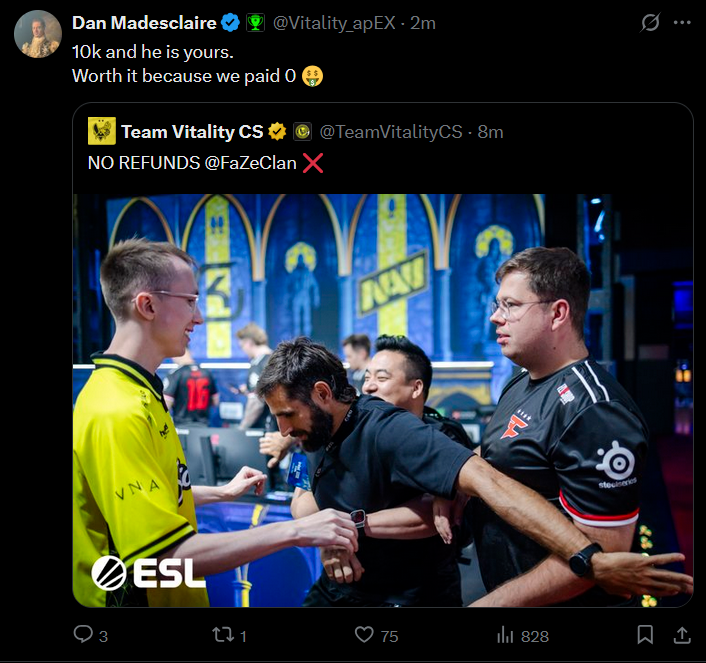
Task: Click the Grok explain slash-circle icon
Action: click(x=650, y=23)
